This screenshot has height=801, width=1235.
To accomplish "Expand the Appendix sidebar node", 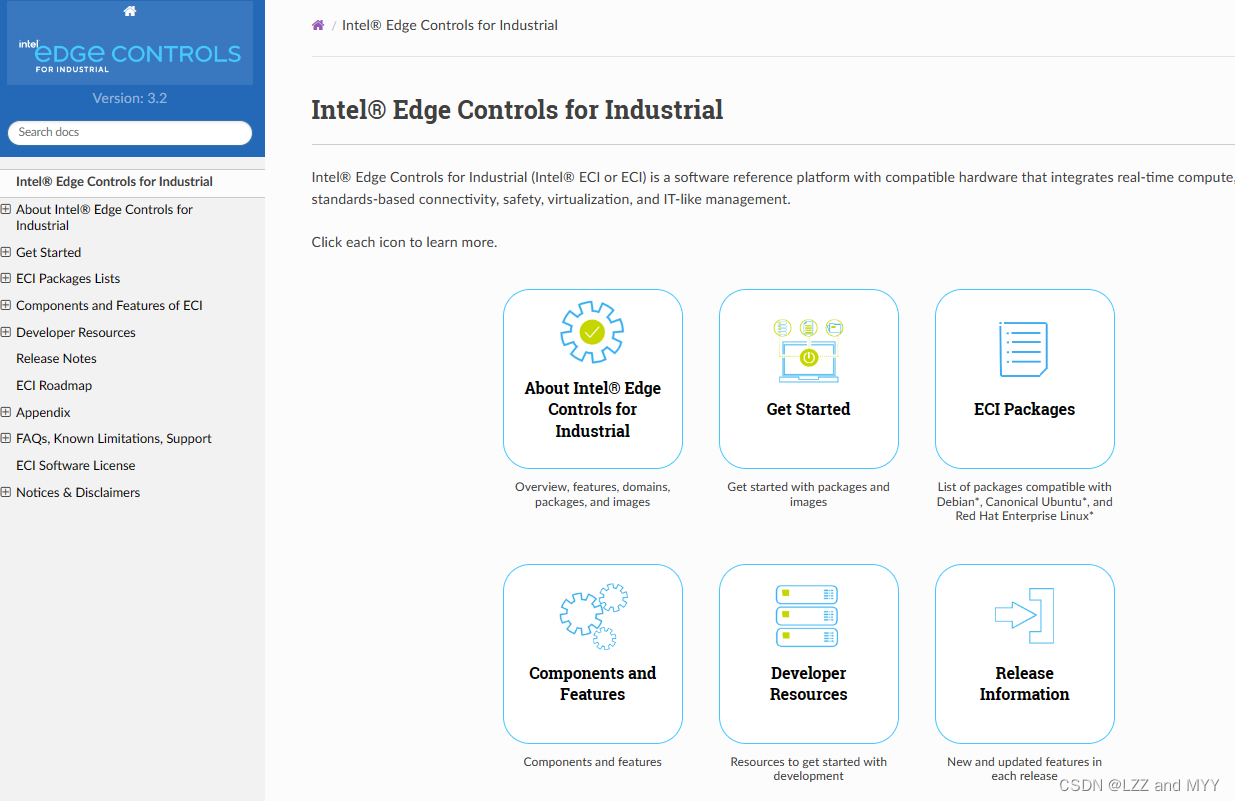I will coord(6,412).
